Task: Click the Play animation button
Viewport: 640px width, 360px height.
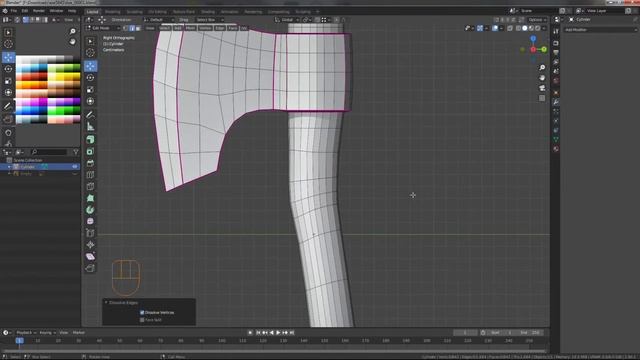Action: coord(278,333)
